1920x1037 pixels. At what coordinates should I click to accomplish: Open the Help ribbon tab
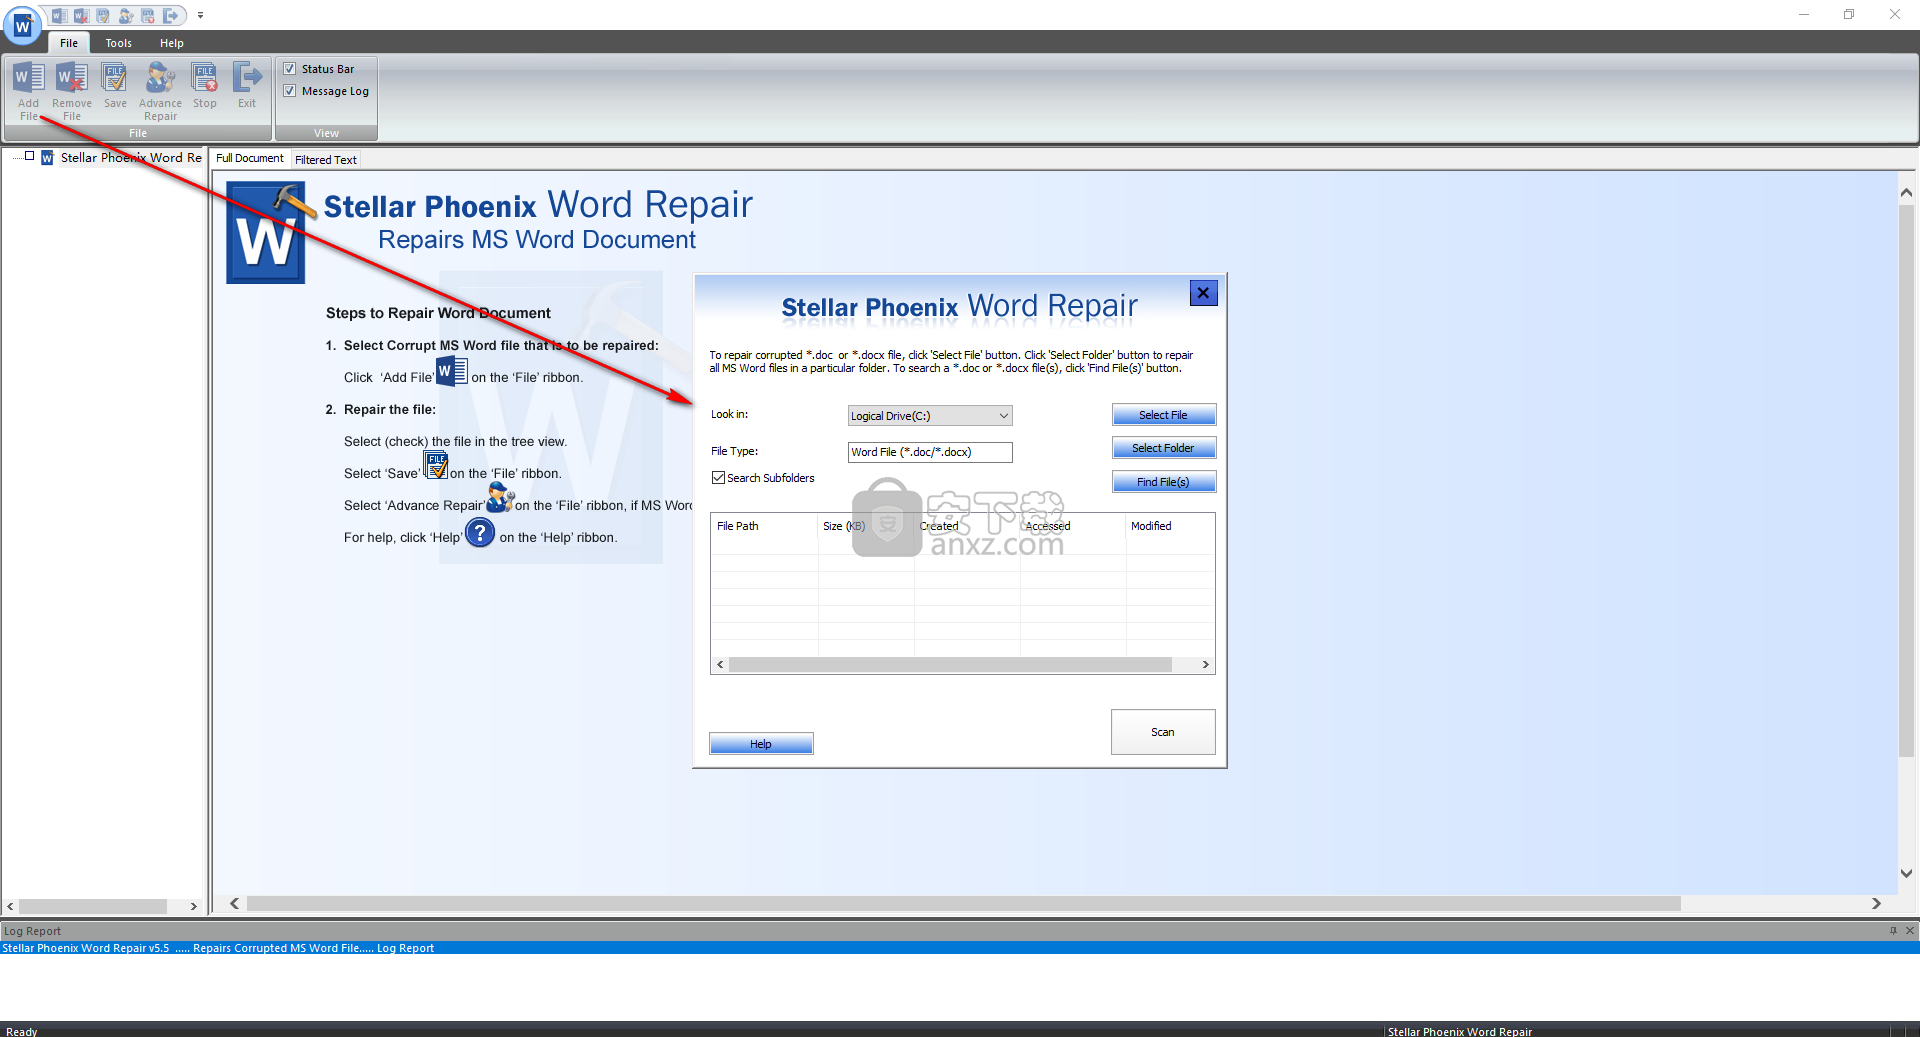click(172, 43)
